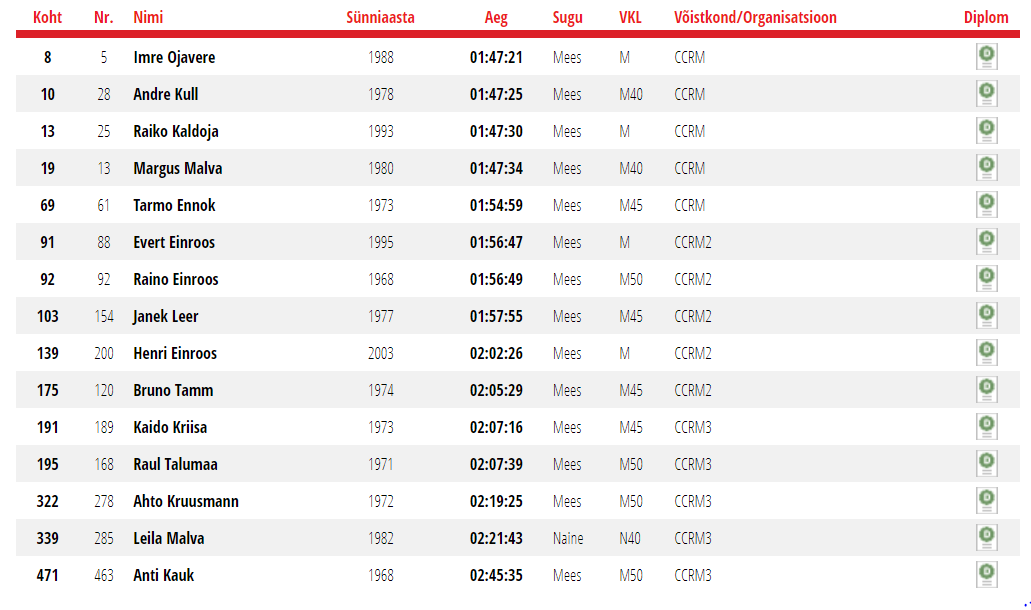The width and height of the screenshot is (1031, 610).
Task: Open diploma icon in Tarmo Ennok row
Action: pos(986,204)
